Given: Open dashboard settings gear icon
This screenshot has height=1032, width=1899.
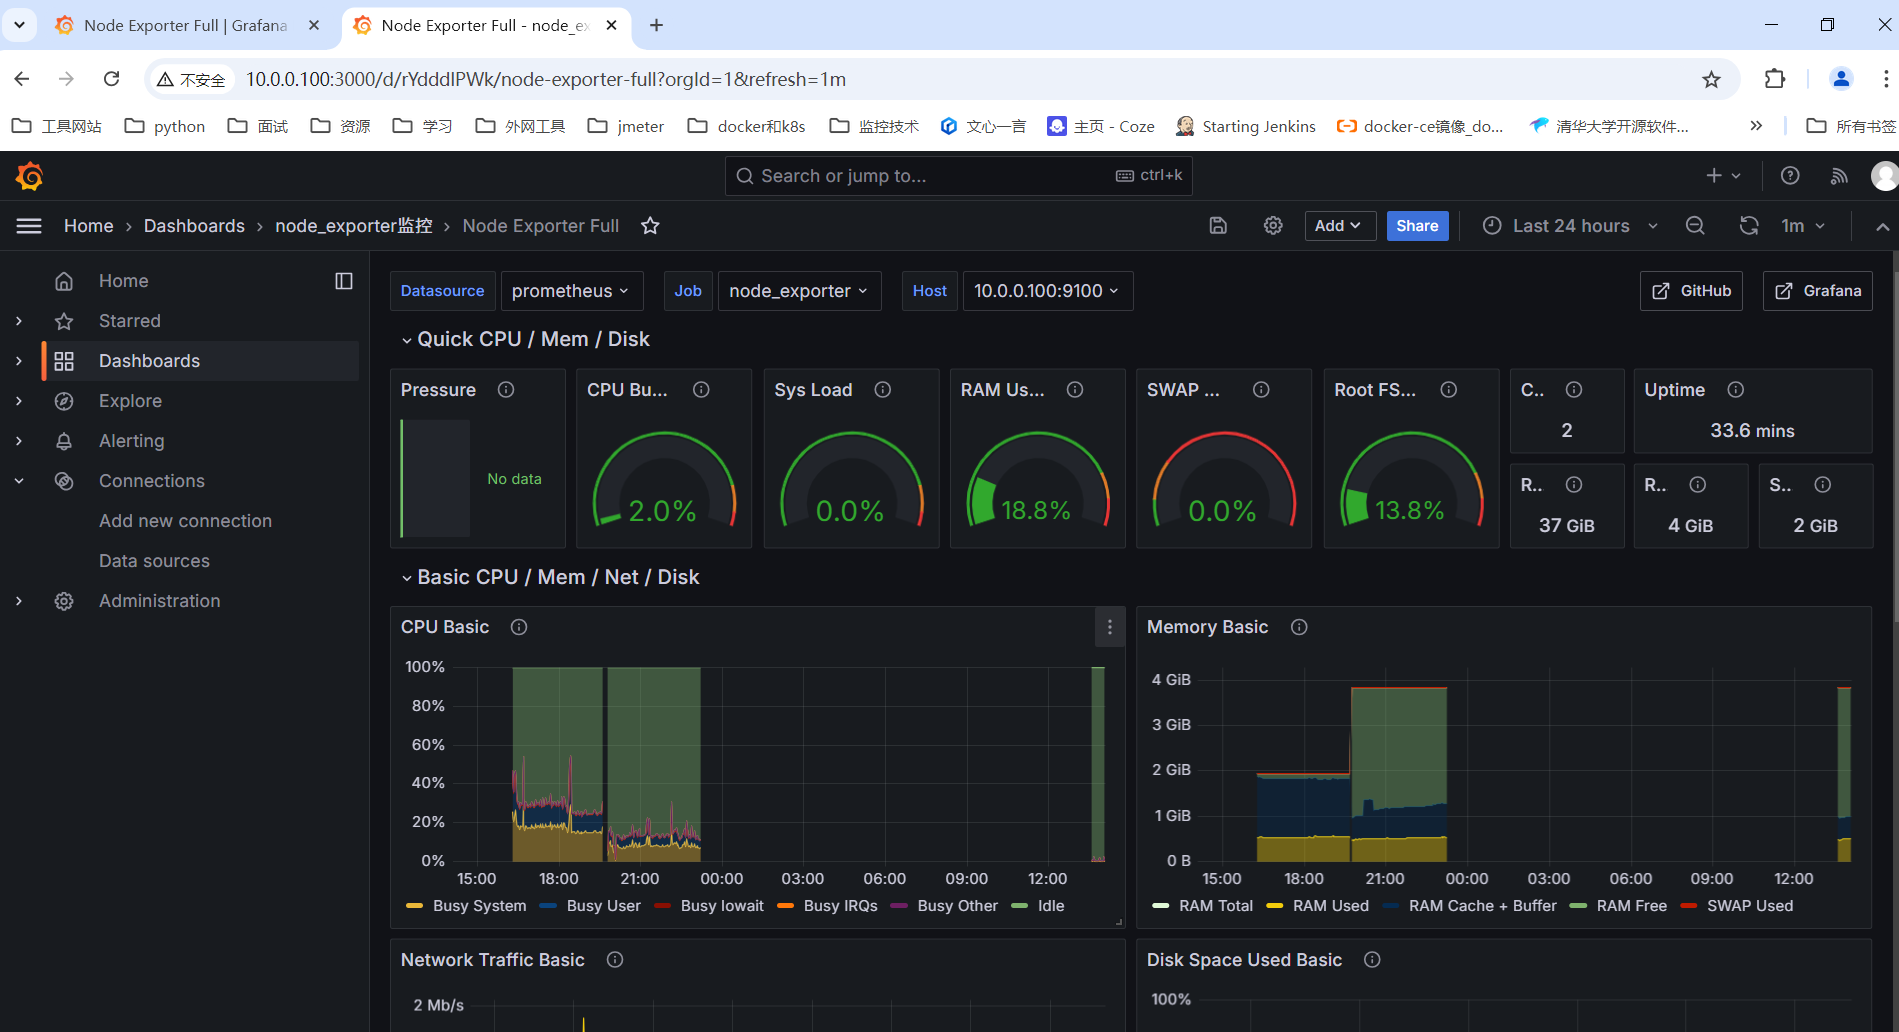Looking at the screenshot, I should click(x=1273, y=226).
